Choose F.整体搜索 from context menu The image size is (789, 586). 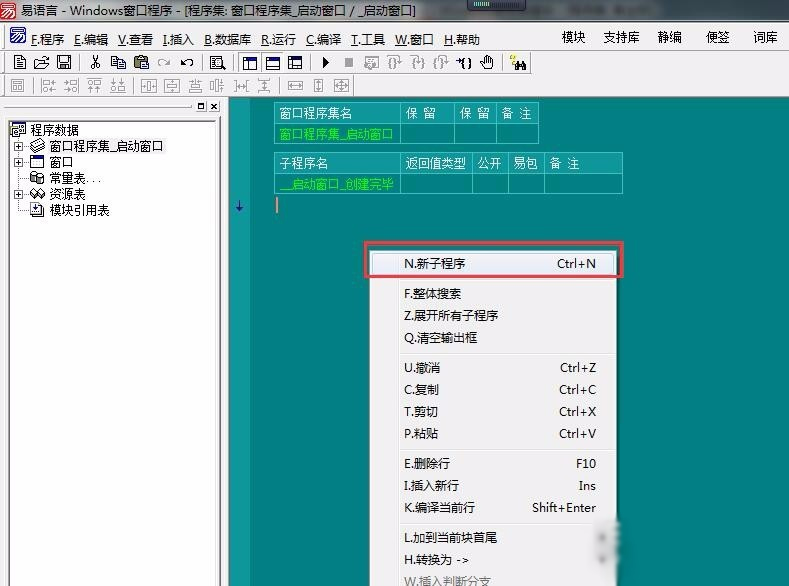(x=493, y=293)
